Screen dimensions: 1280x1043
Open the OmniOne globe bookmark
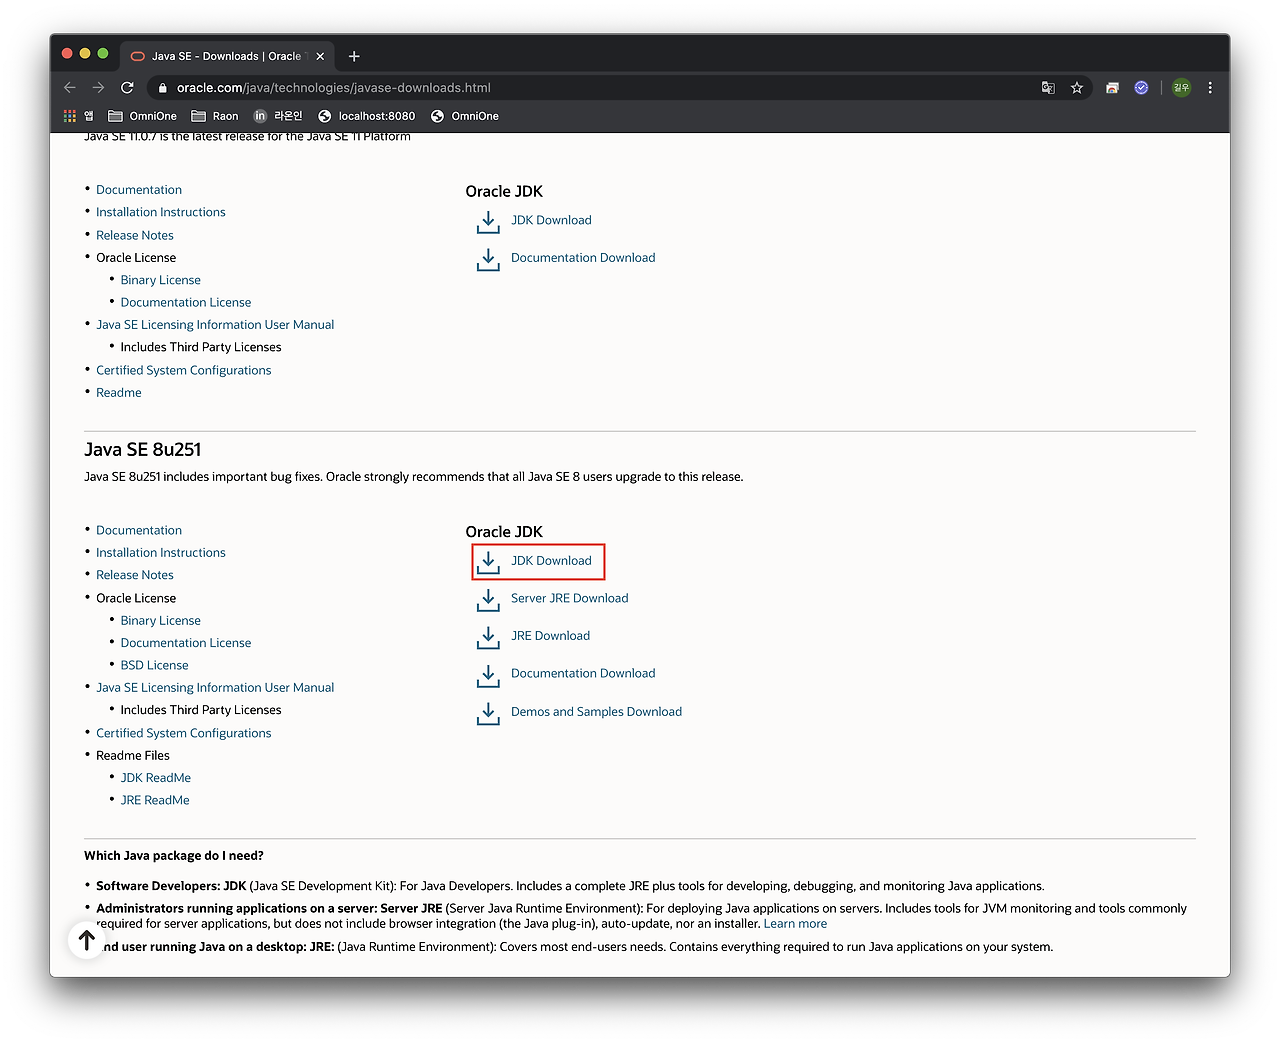click(x=465, y=116)
